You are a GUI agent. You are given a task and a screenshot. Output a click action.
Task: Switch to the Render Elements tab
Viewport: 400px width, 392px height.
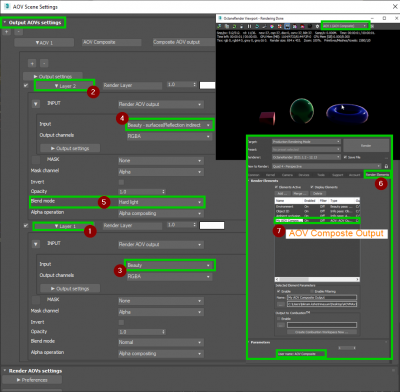377,174
